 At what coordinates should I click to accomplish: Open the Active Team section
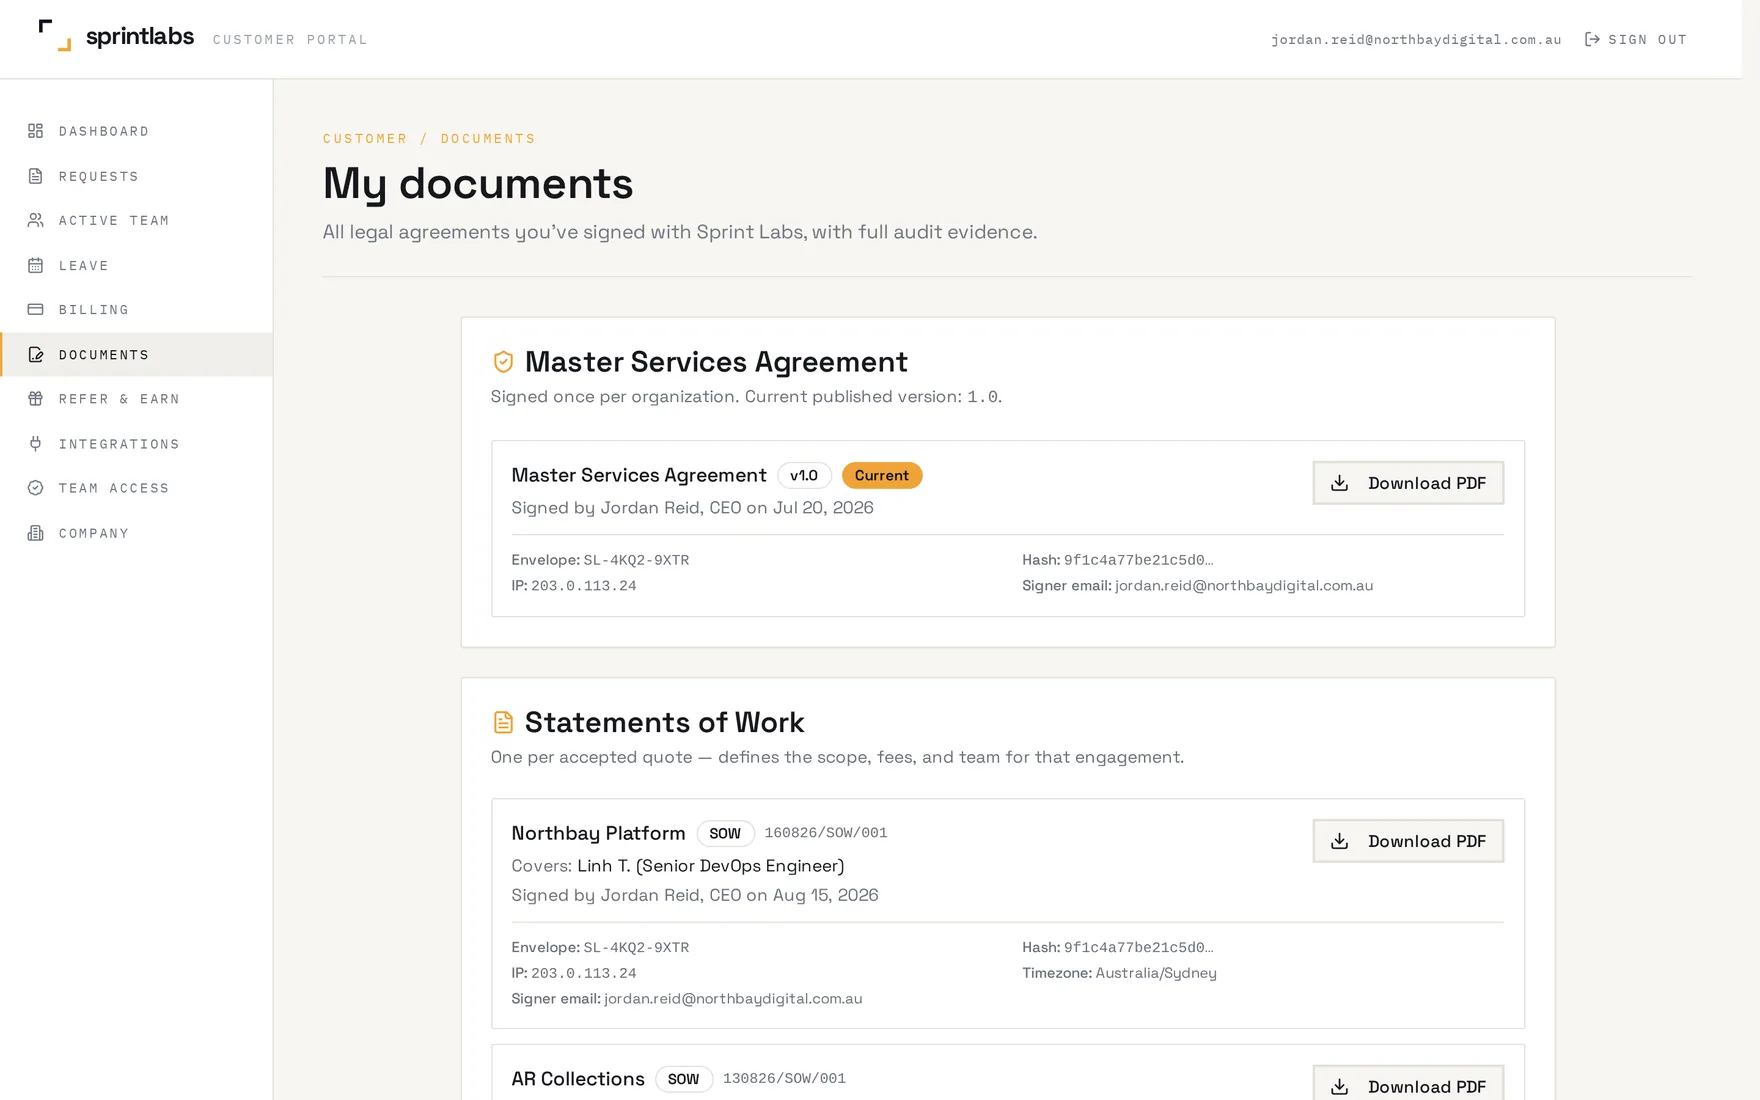coord(136,220)
